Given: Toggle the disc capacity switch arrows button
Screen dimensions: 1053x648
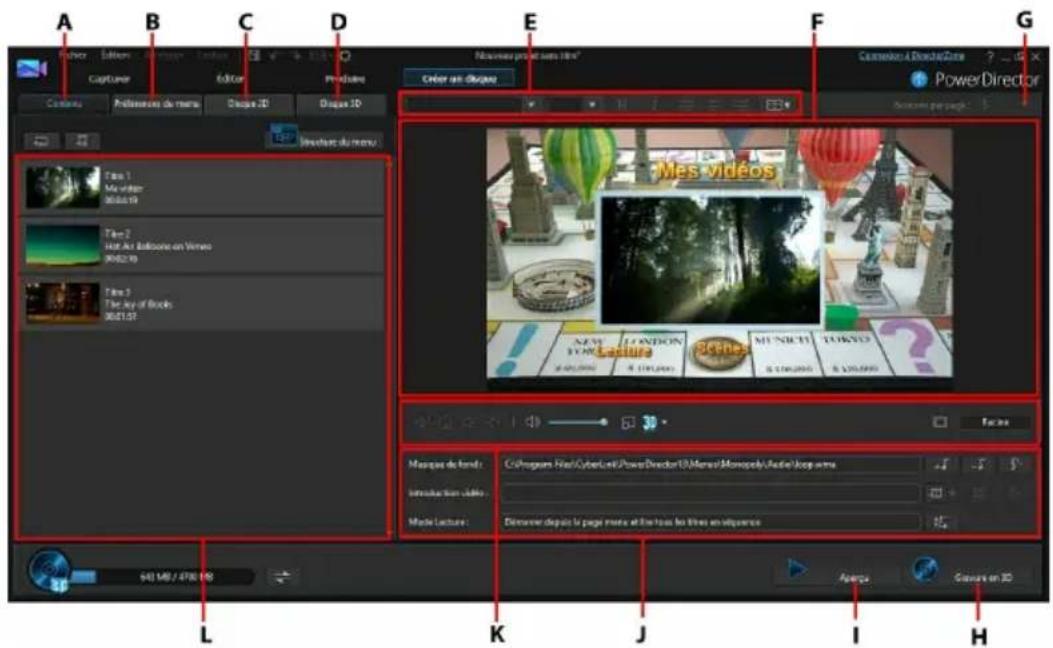Looking at the screenshot, I should (x=282, y=576).
